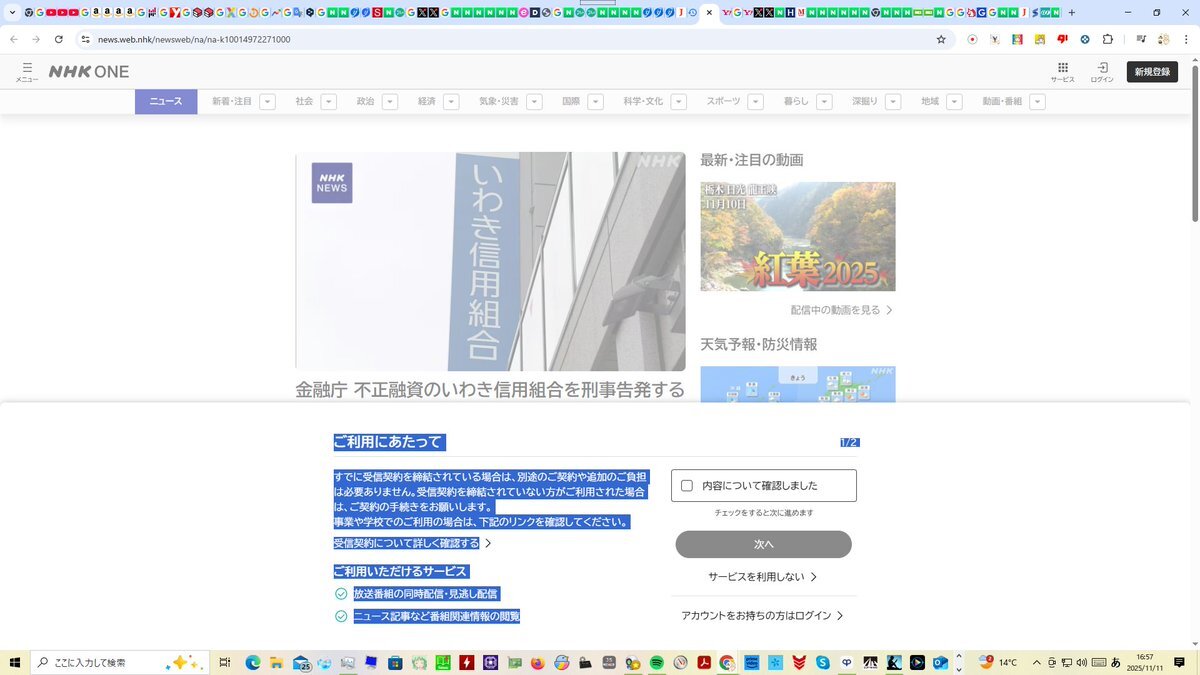Expand the 気象・災害 dropdown arrow
1200x675 pixels.
[x=535, y=101]
